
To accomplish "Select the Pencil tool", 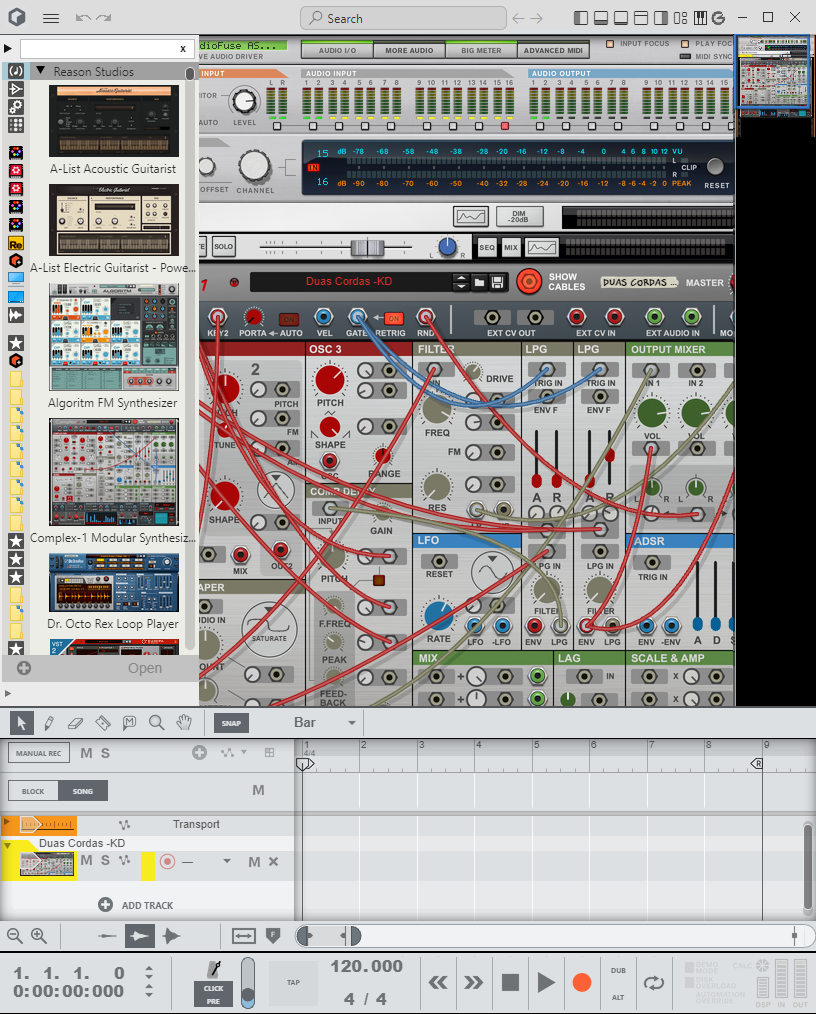I will [48, 722].
